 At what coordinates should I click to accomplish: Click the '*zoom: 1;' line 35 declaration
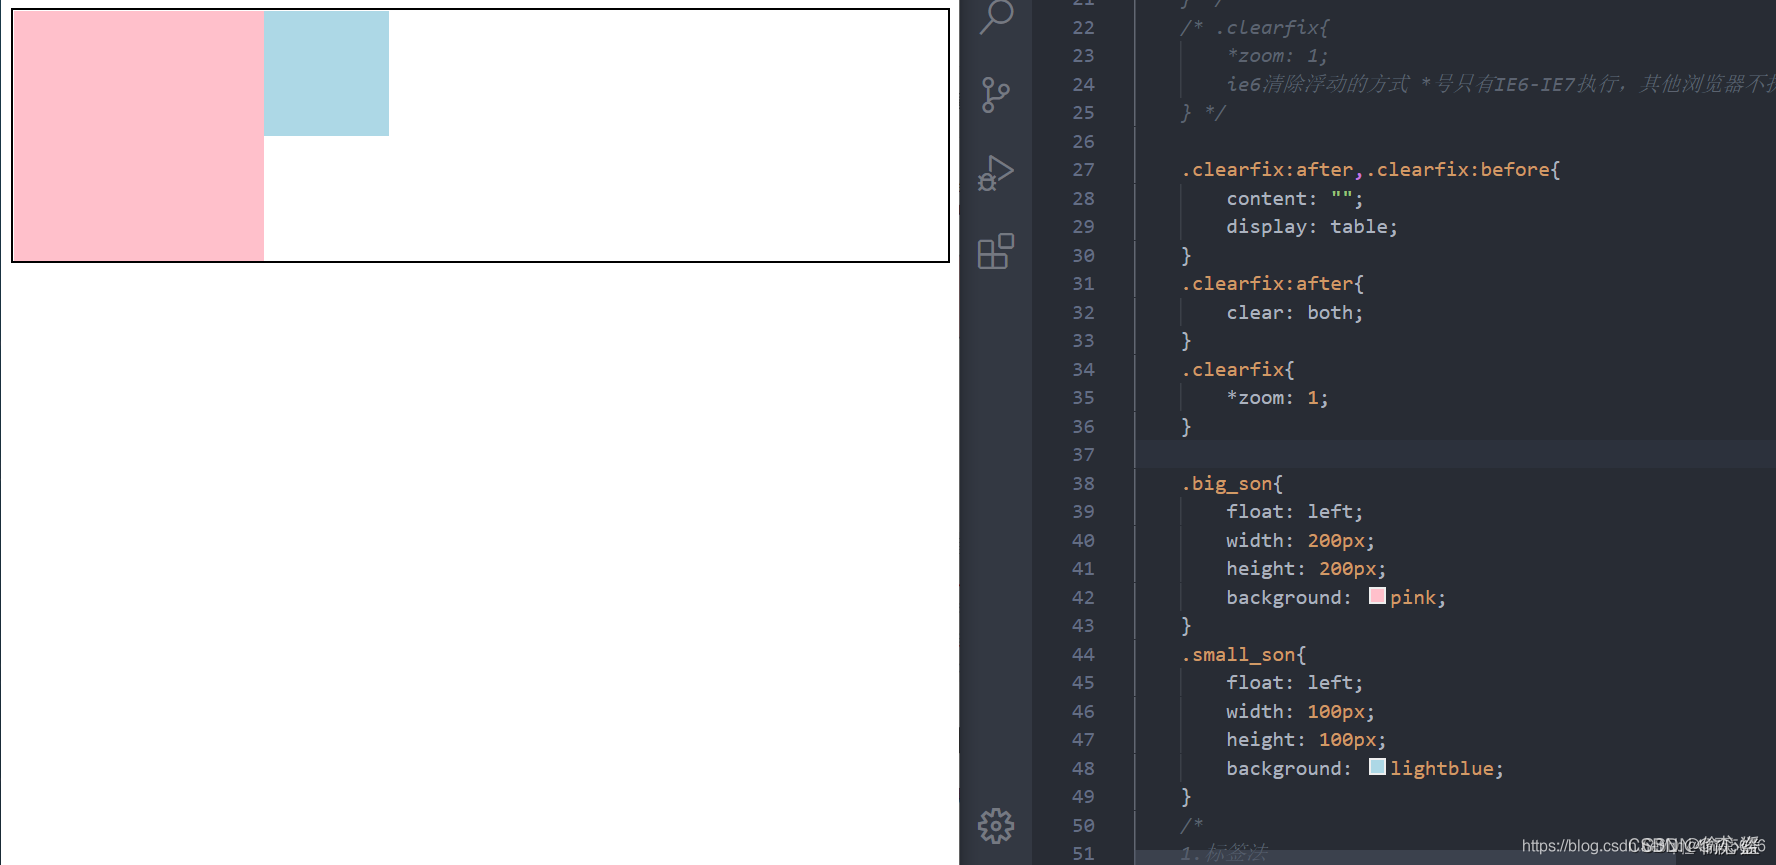pyautogui.click(x=1277, y=398)
